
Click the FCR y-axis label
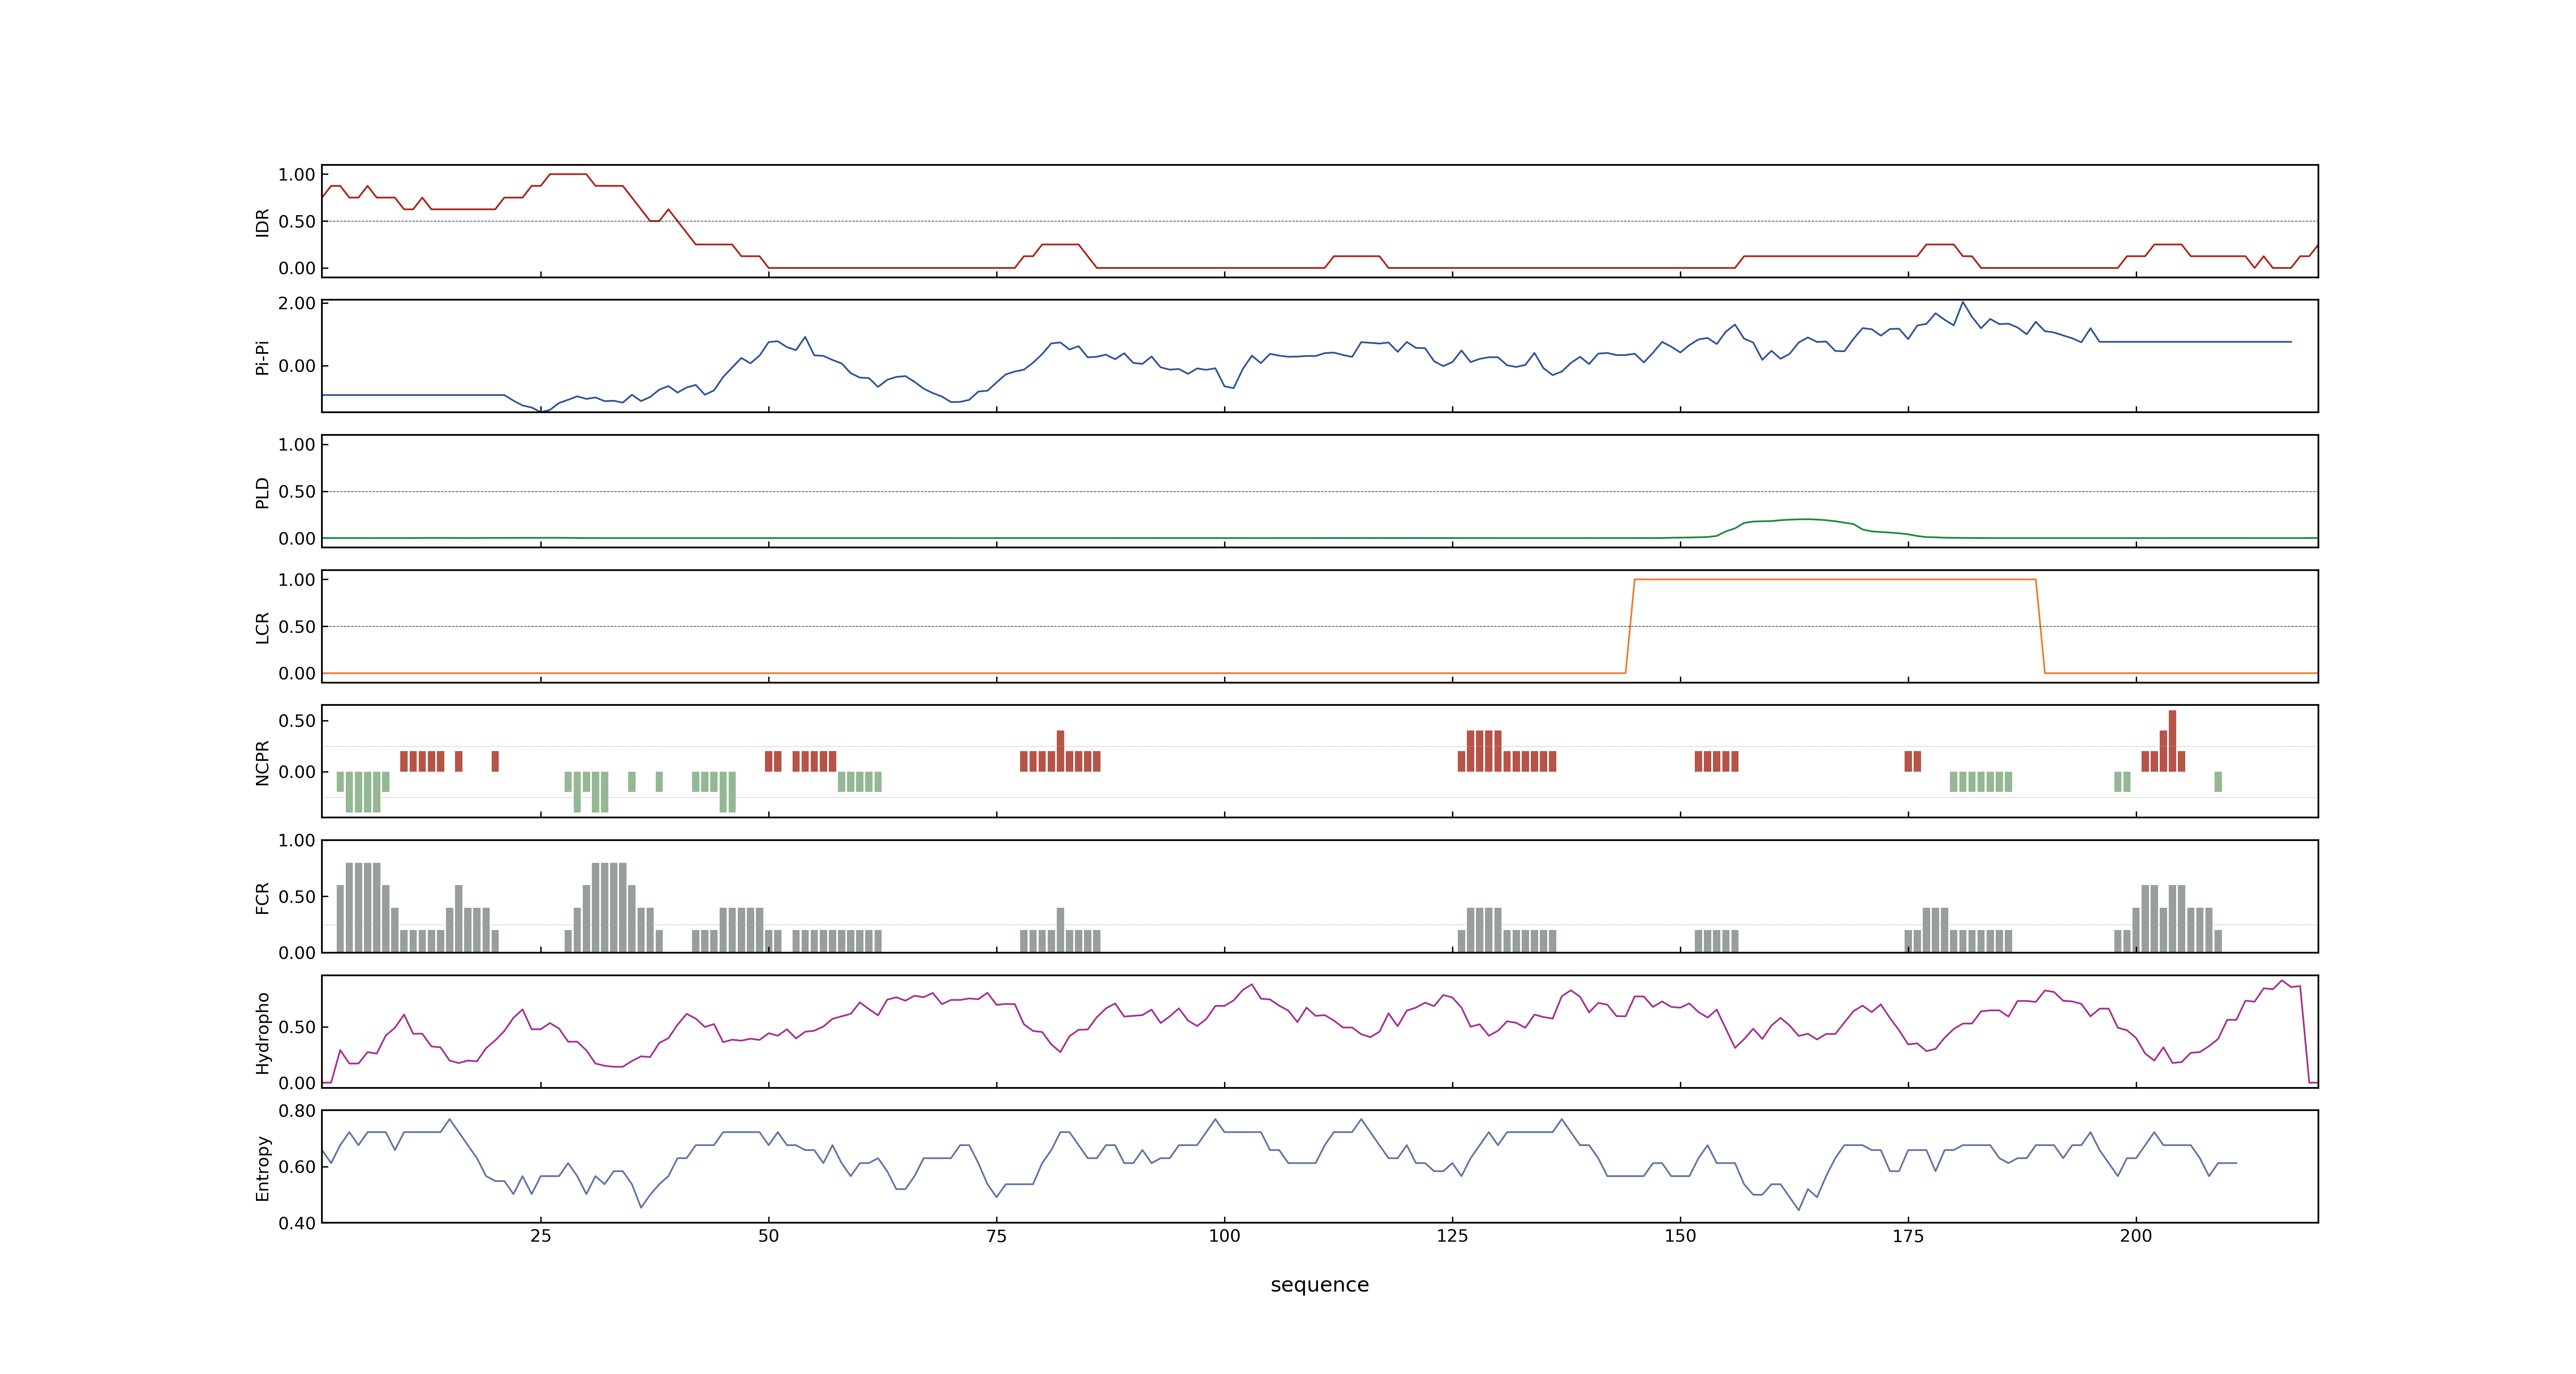(x=263, y=897)
